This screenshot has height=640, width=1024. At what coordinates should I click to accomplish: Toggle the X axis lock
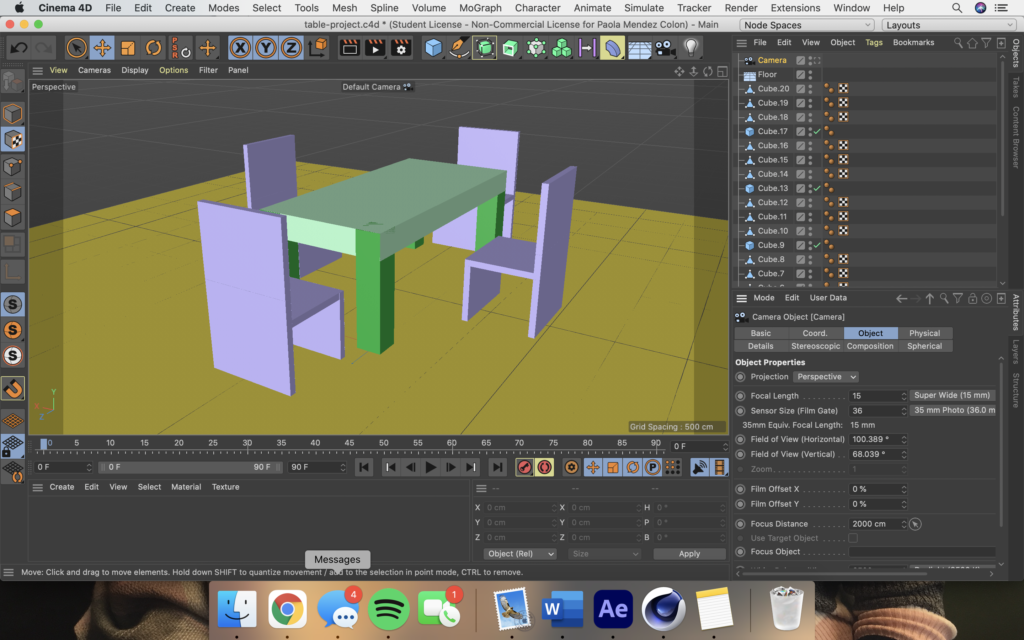pos(239,47)
